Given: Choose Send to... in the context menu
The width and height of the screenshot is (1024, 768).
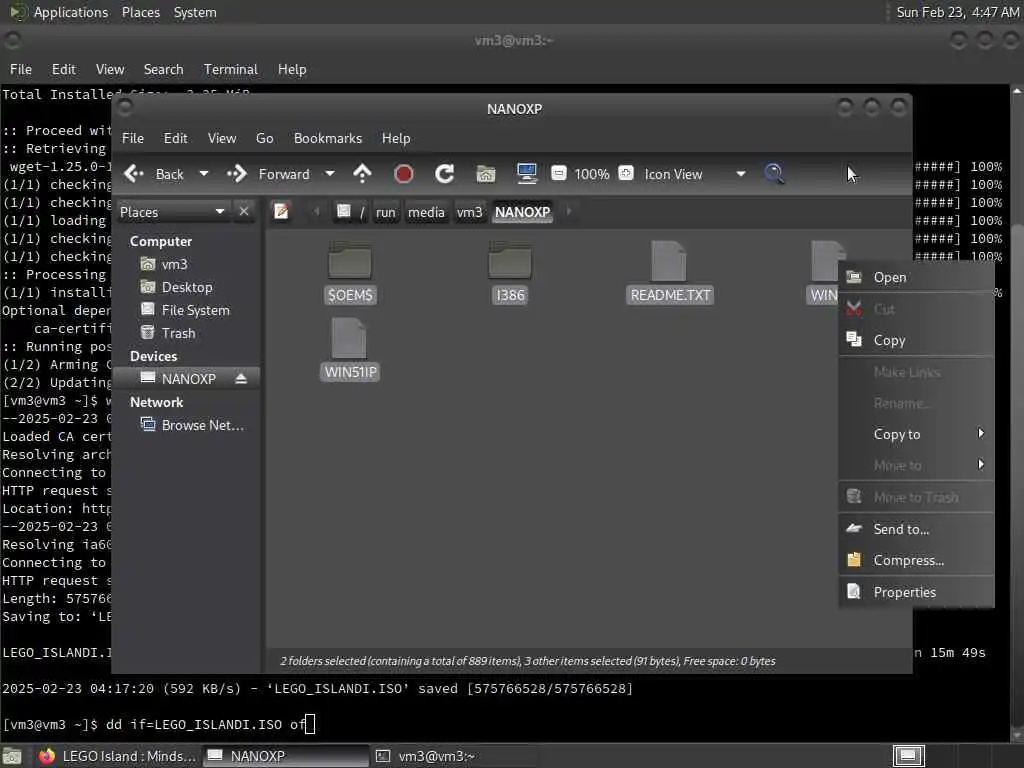Looking at the screenshot, I should tap(916, 529).
